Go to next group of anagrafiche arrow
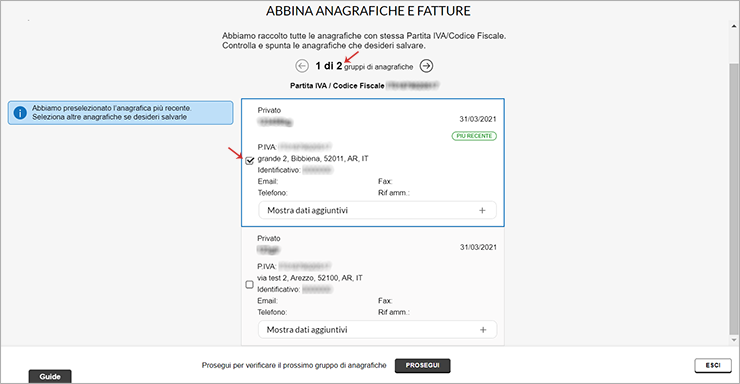This screenshot has height=384, width=740. click(x=427, y=66)
